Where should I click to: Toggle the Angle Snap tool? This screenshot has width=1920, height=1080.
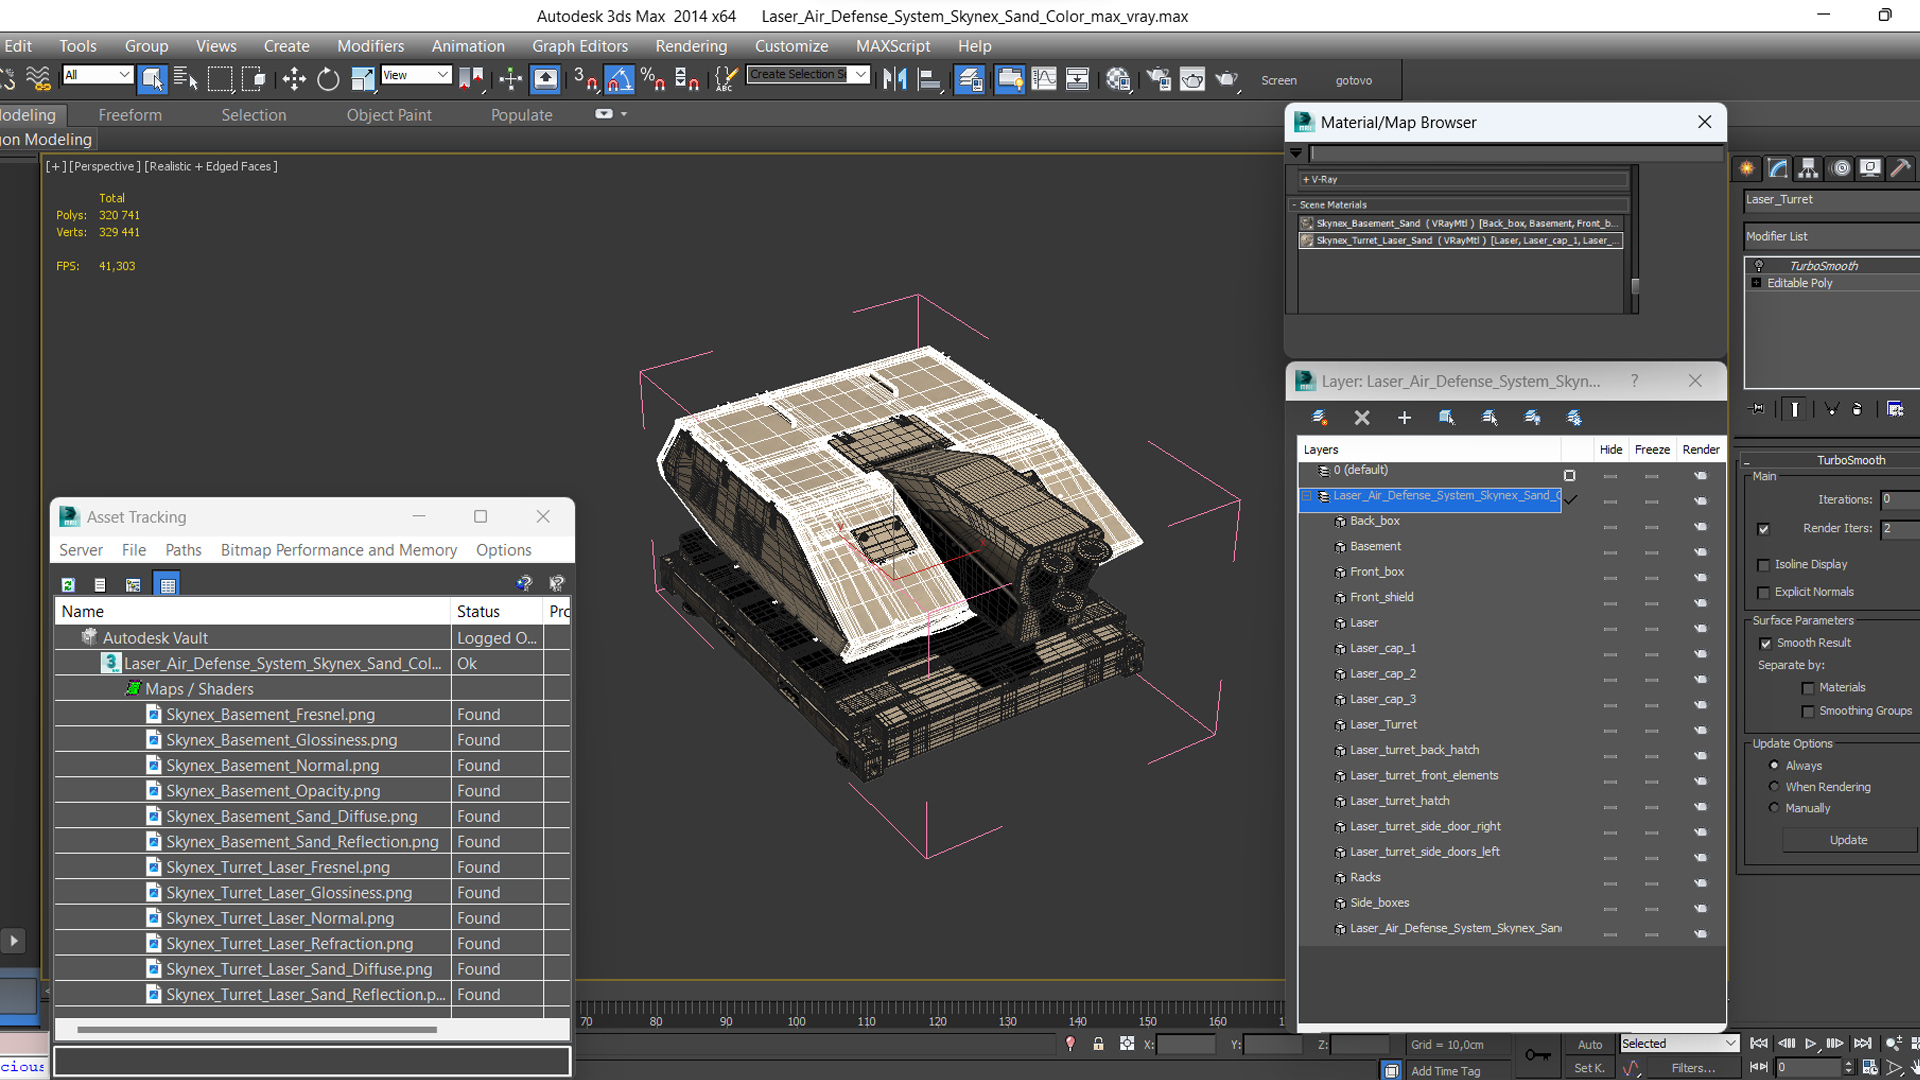(x=619, y=79)
